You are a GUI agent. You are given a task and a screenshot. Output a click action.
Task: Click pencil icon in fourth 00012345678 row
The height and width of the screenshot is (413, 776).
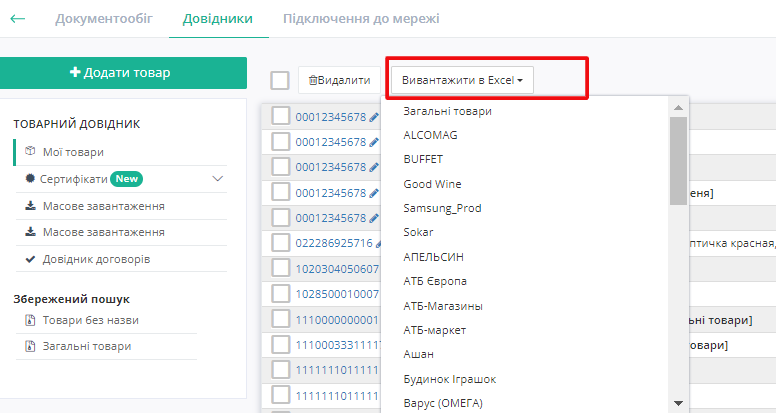click(374, 193)
